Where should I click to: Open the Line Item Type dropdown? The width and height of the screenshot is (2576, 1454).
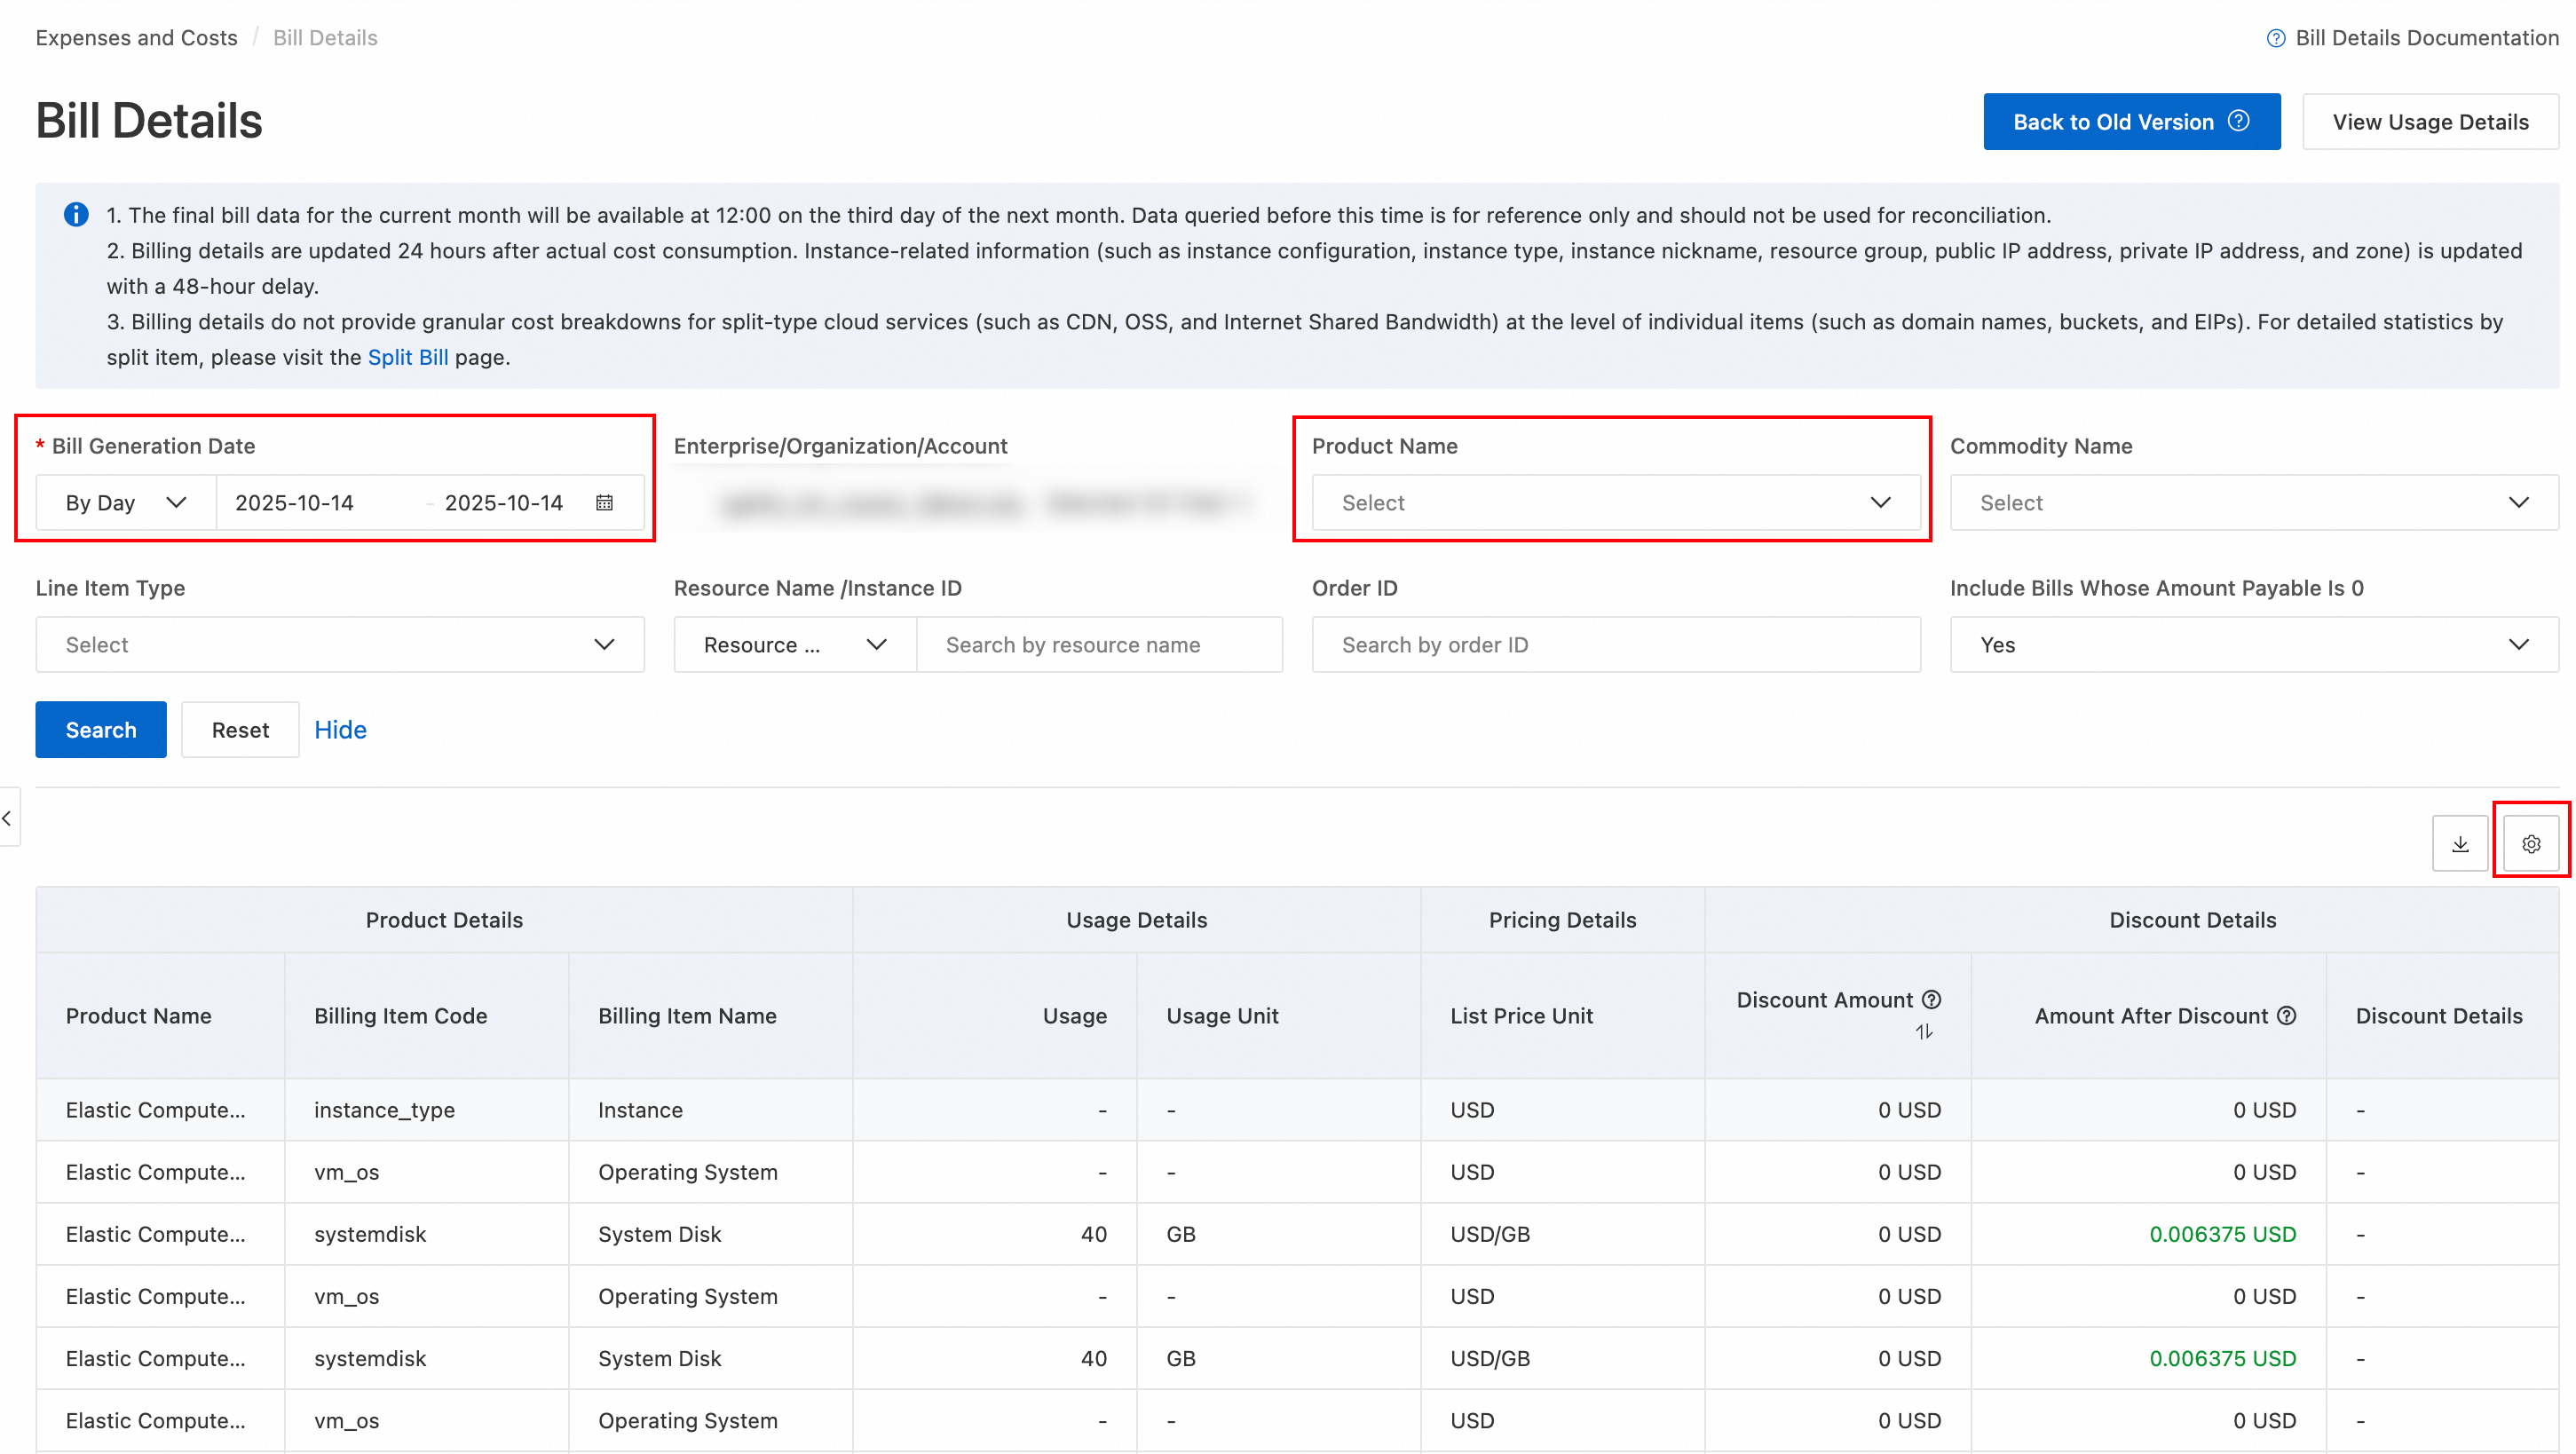coord(339,644)
